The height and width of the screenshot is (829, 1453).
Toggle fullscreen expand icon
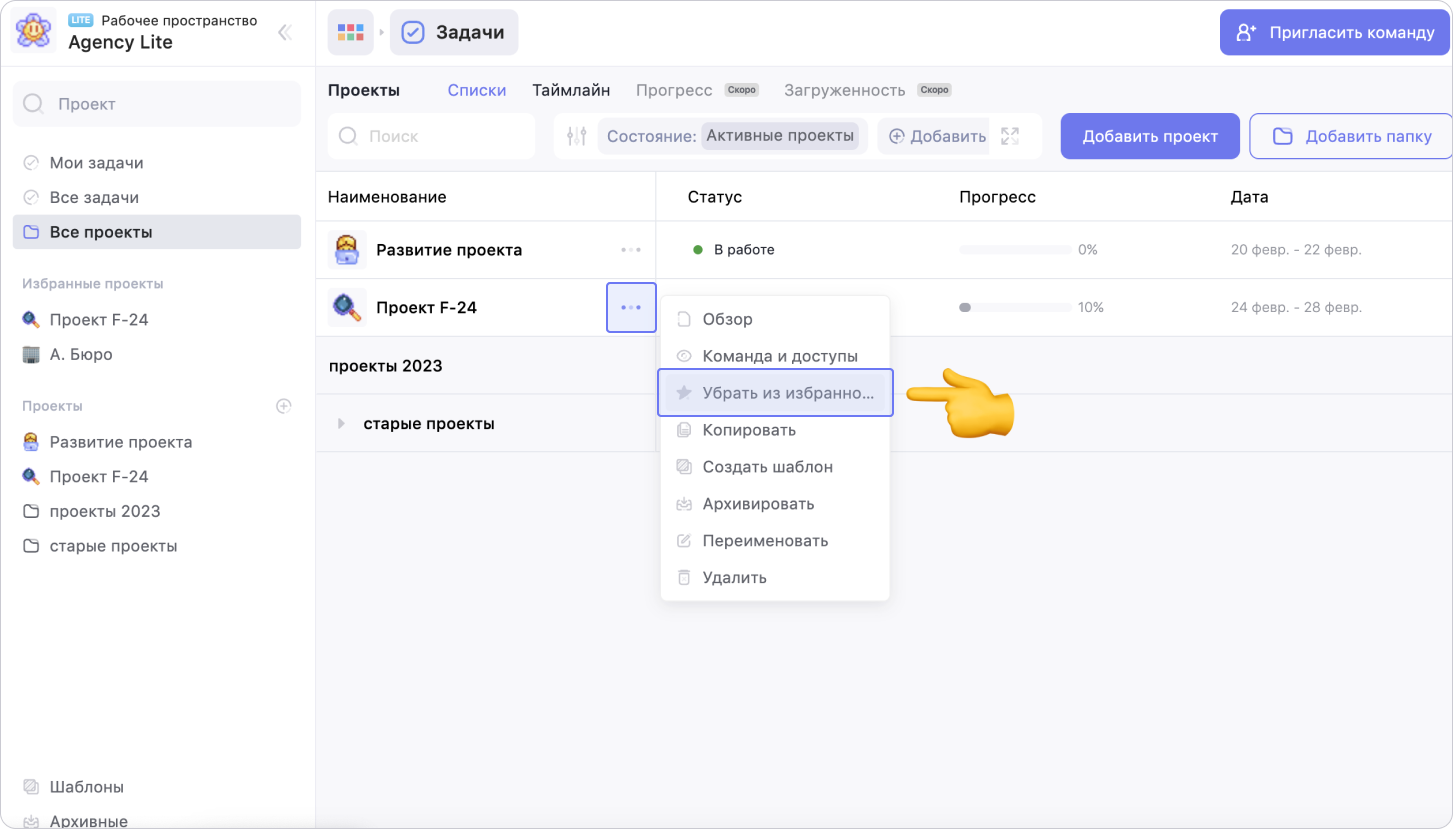pyautogui.click(x=1010, y=136)
